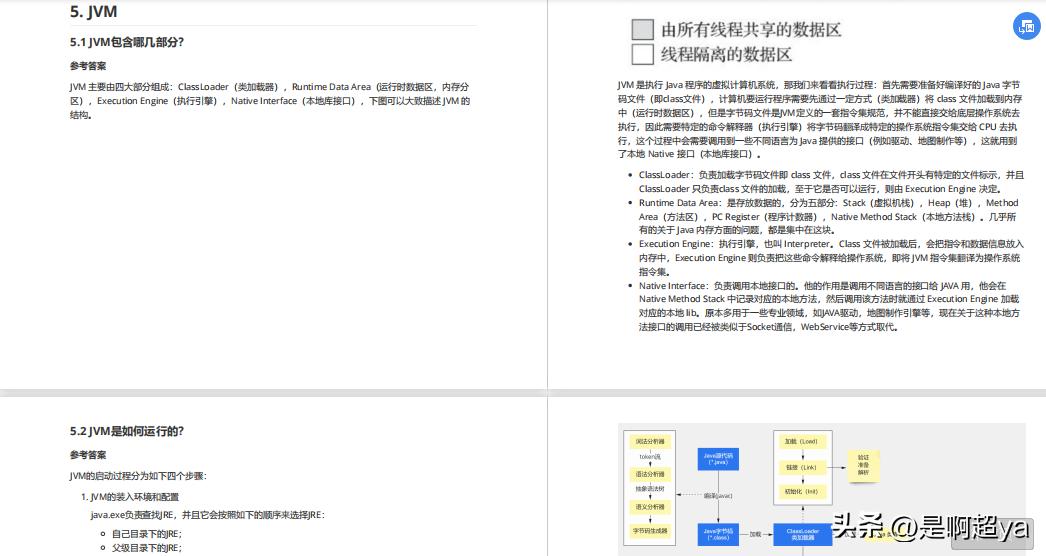
Task: Click '加载' arrow label before ClassLoader box
Action: 755,534
